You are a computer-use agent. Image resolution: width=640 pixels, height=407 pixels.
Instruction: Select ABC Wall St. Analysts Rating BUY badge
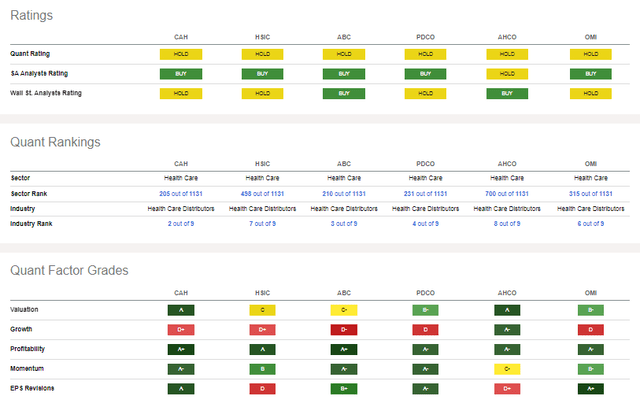344,93
